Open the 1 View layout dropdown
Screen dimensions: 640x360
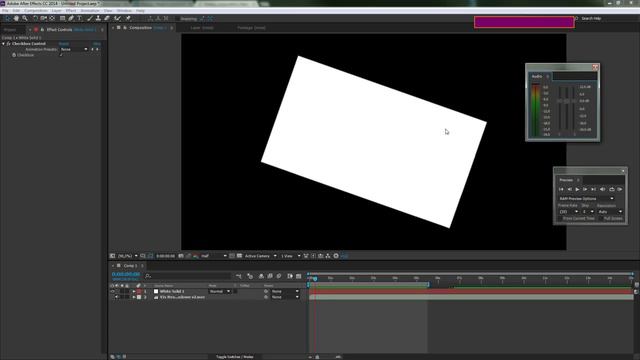[290, 256]
